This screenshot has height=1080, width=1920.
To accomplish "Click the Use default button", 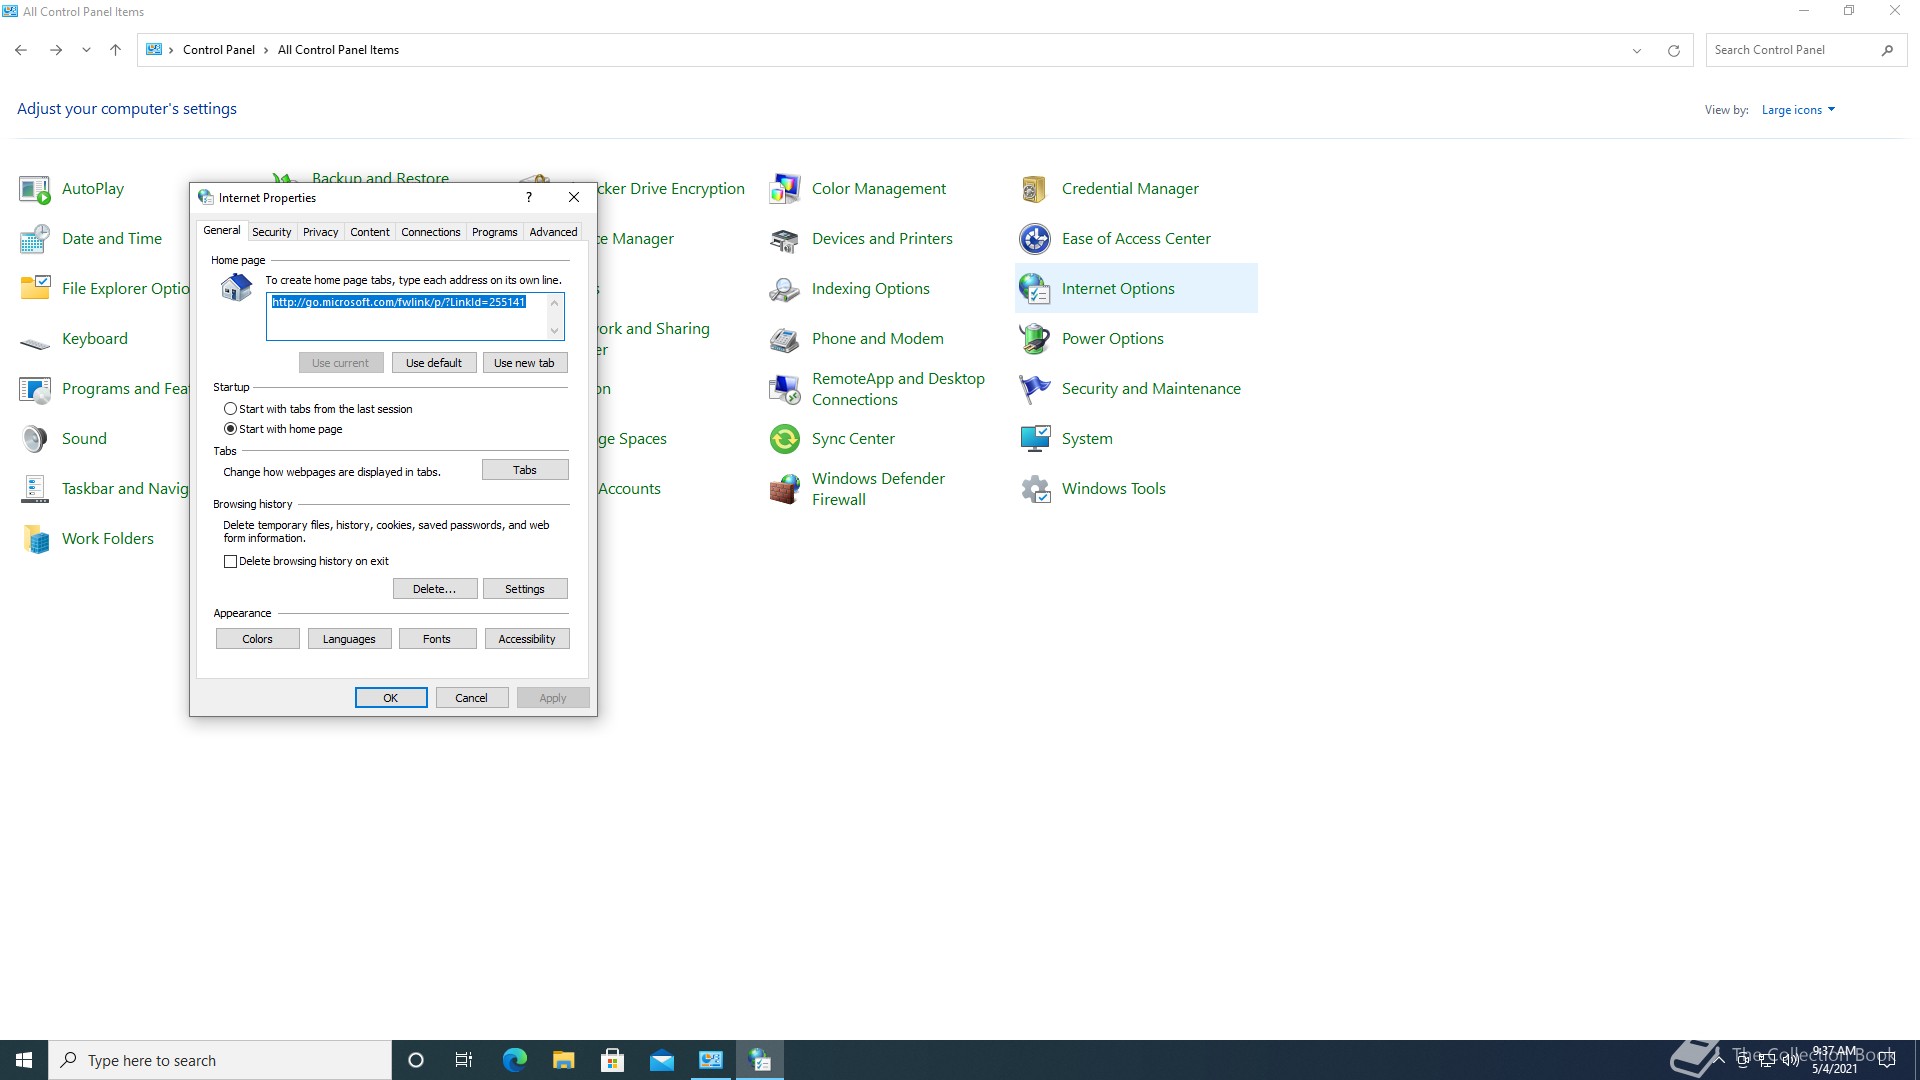I will click(x=433, y=363).
